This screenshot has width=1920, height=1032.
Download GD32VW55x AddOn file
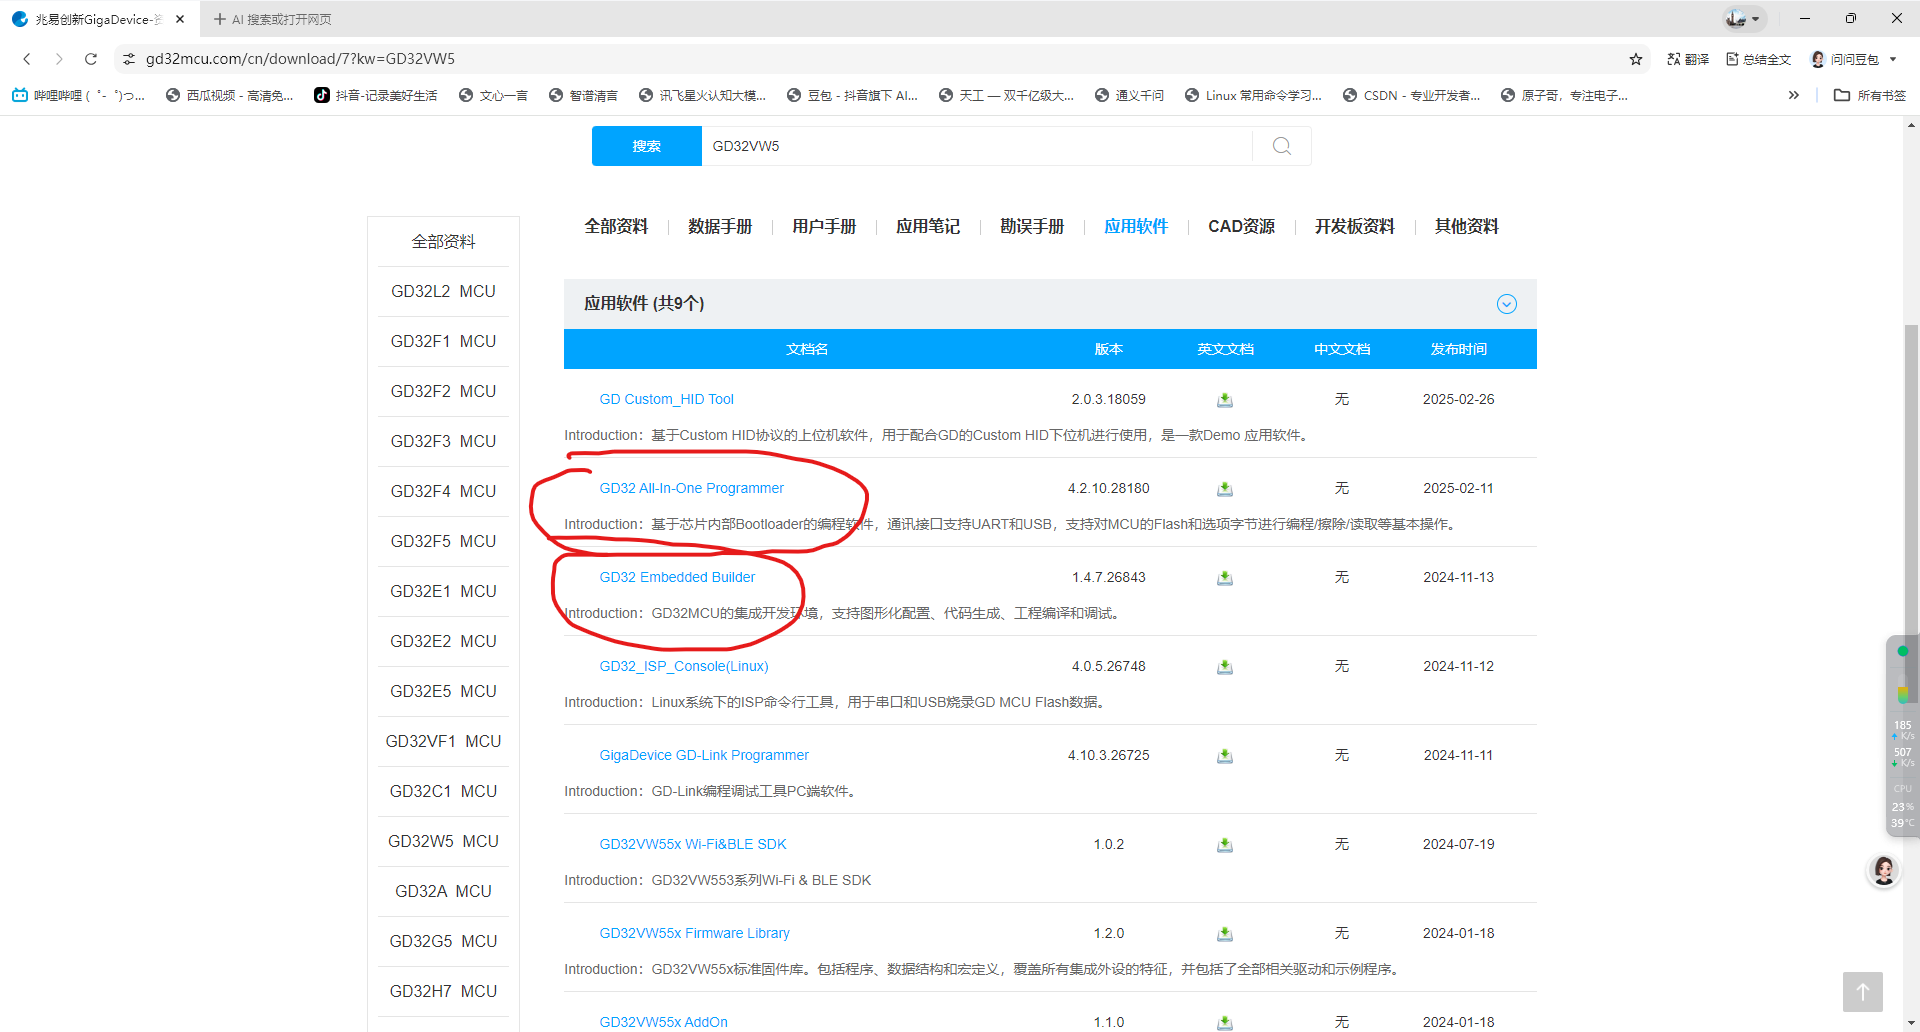[x=1224, y=1022]
